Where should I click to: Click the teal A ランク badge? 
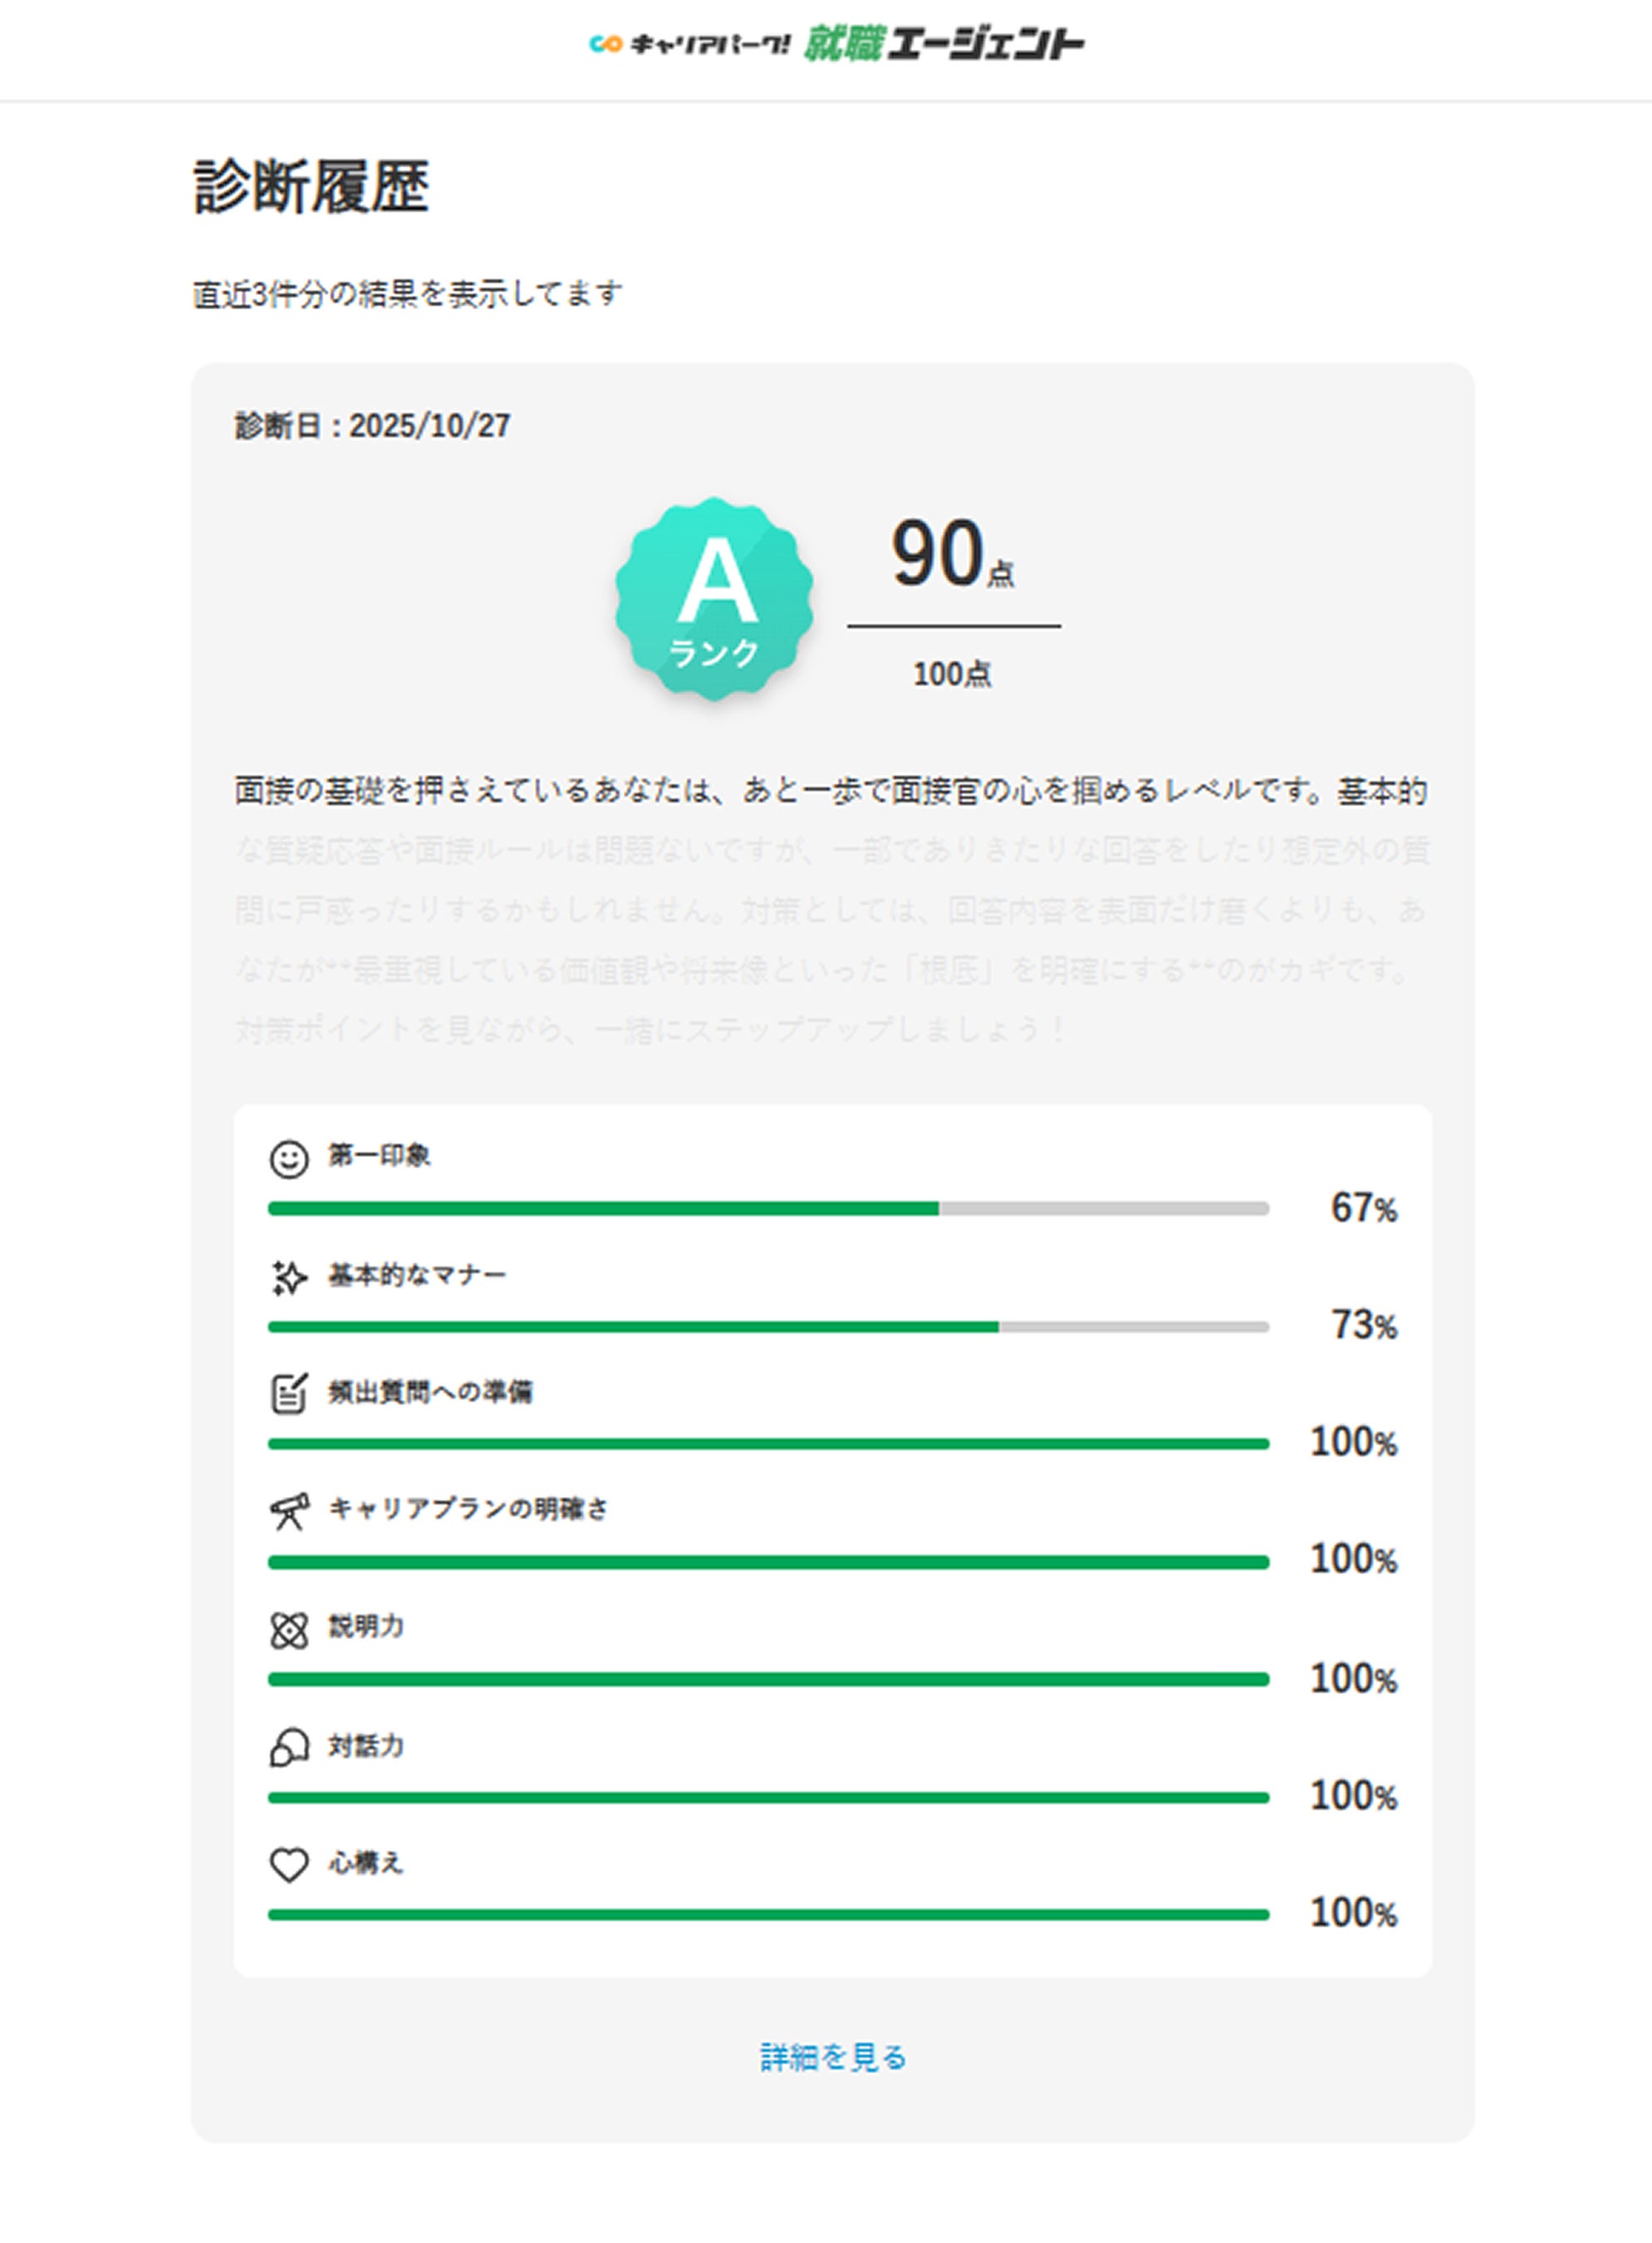714,598
